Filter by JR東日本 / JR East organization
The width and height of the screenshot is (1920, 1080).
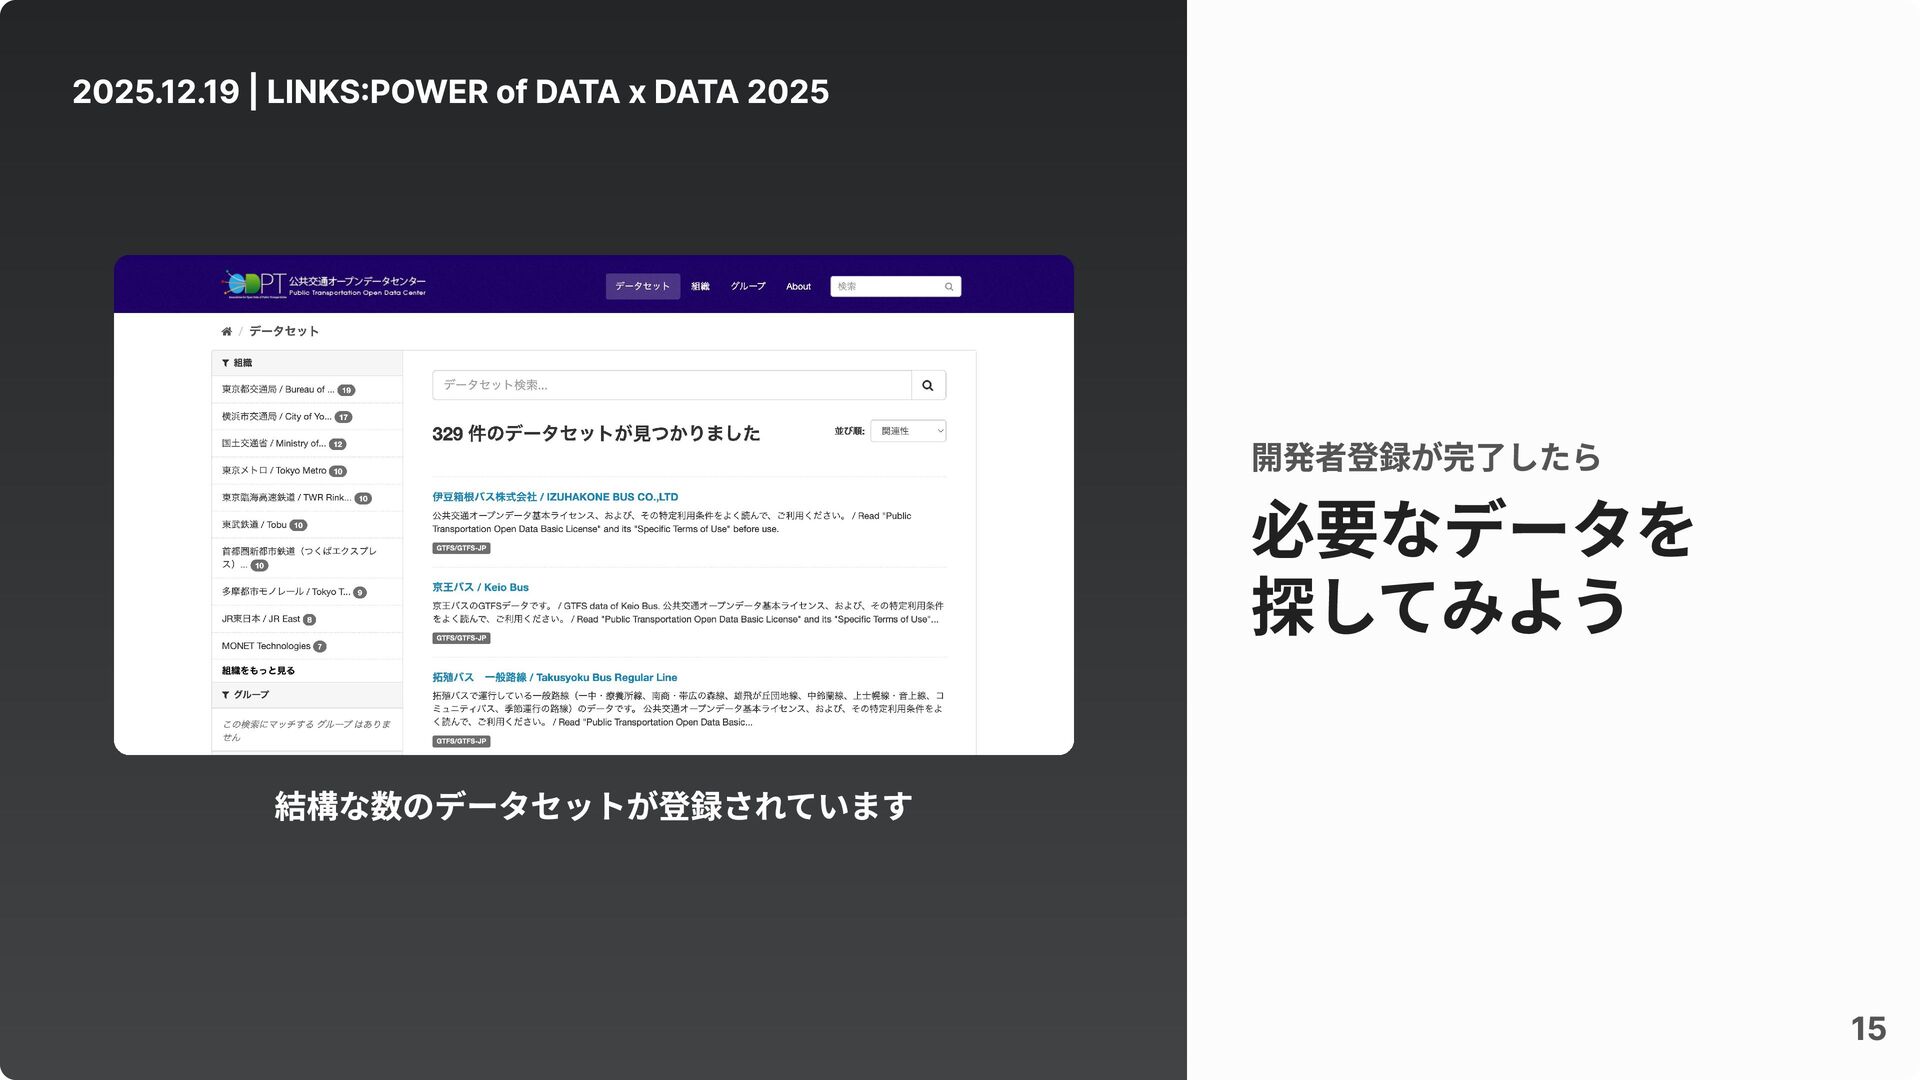coord(261,619)
